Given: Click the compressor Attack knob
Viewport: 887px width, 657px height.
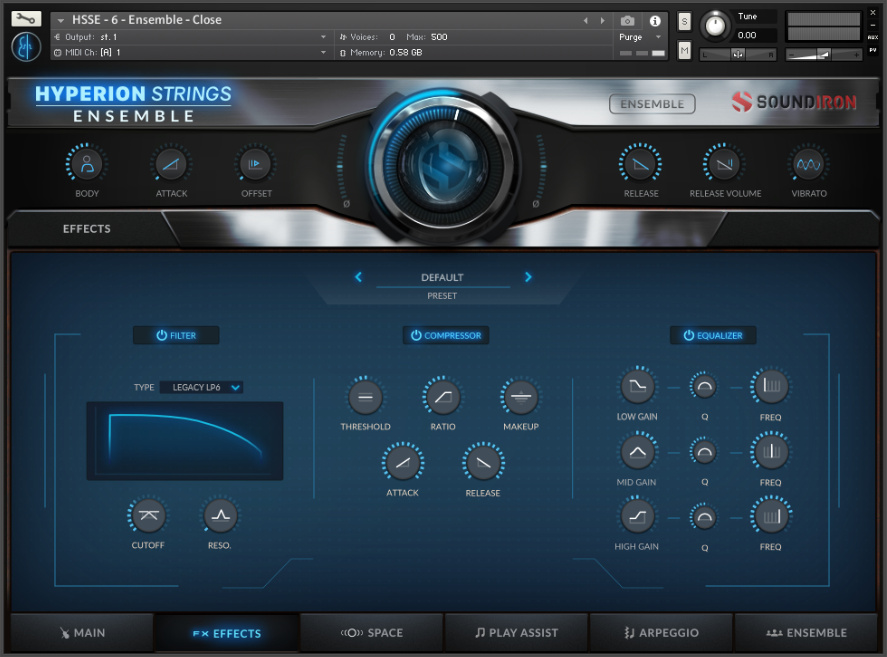Looking at the screenshot, I should point(403,463).
